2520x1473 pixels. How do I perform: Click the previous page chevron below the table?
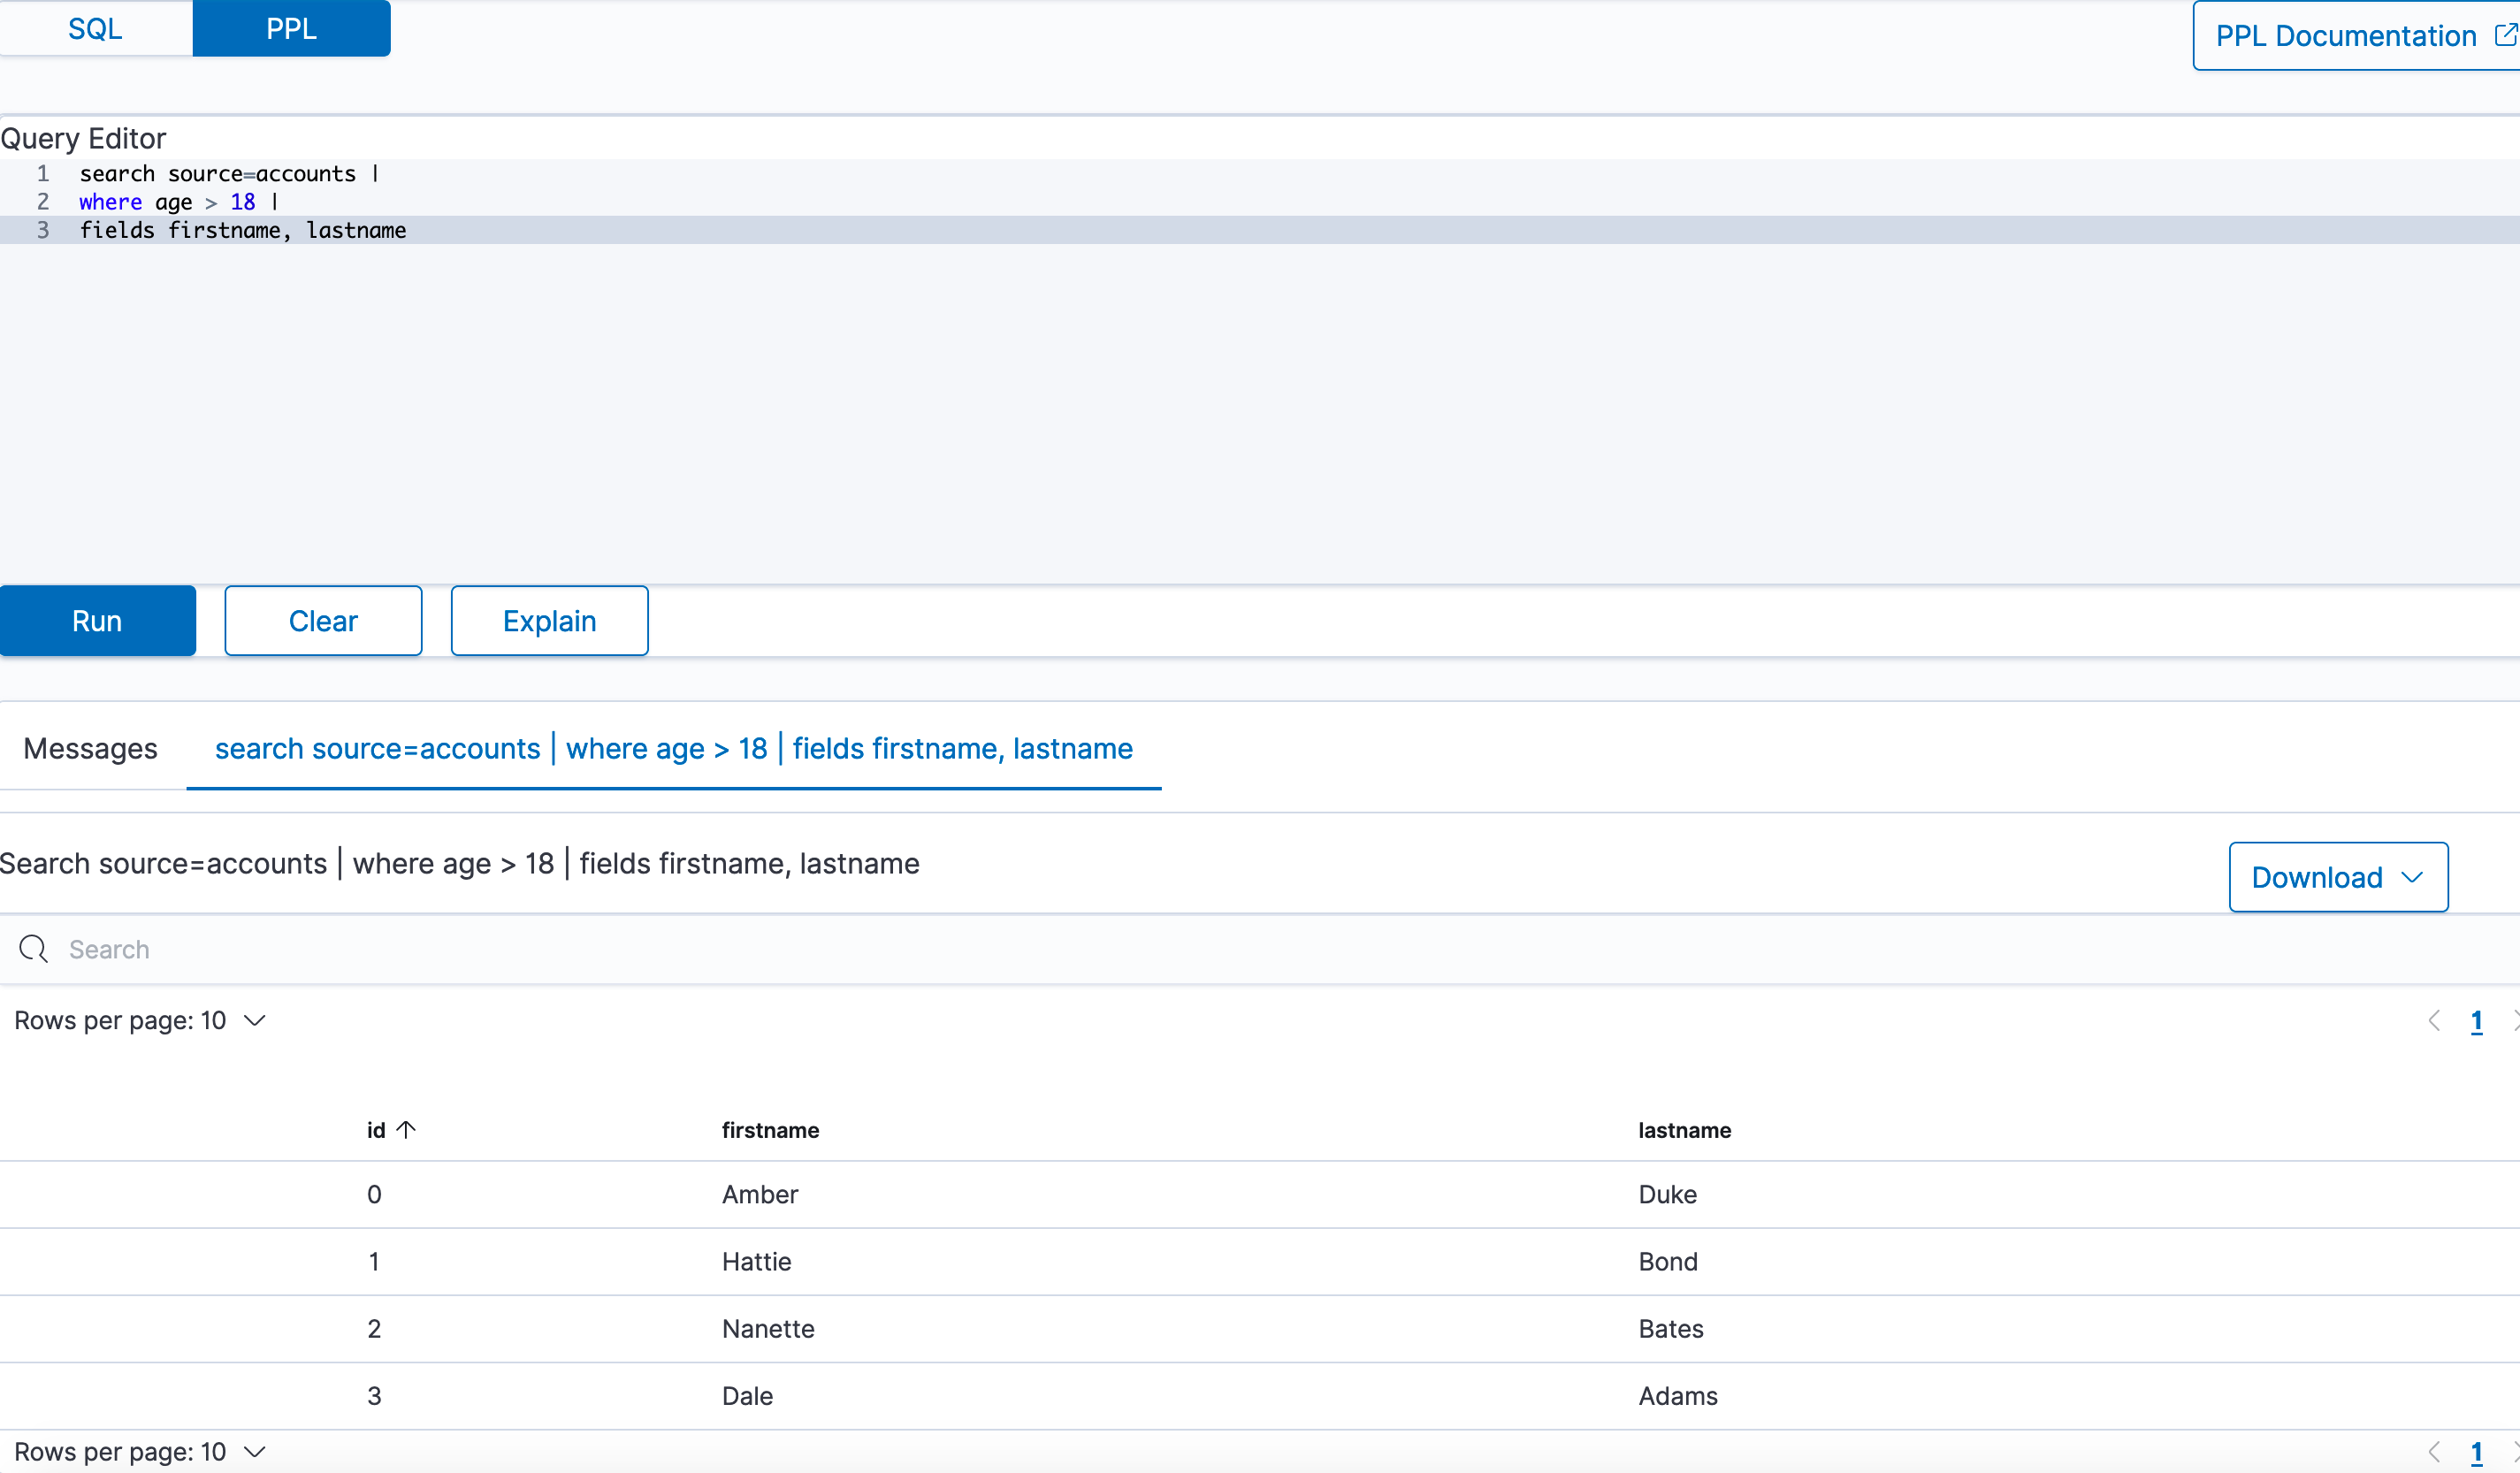[2434, 1452]
